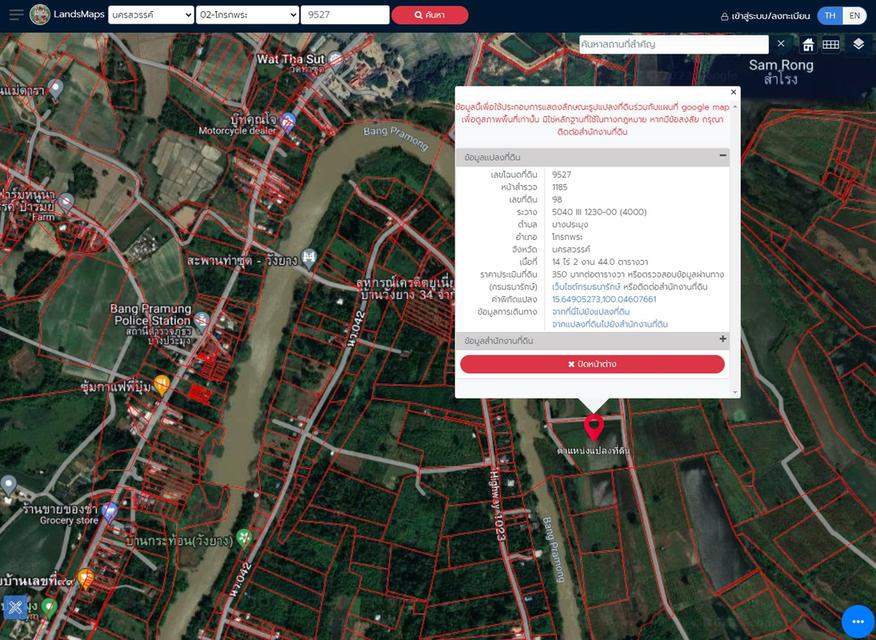Viewport: 876px width, 640px height.
Task: Collapse the ข้อมูลแปลงที่ดิน section
Action: pyautogui.click(x=722, y=156)
